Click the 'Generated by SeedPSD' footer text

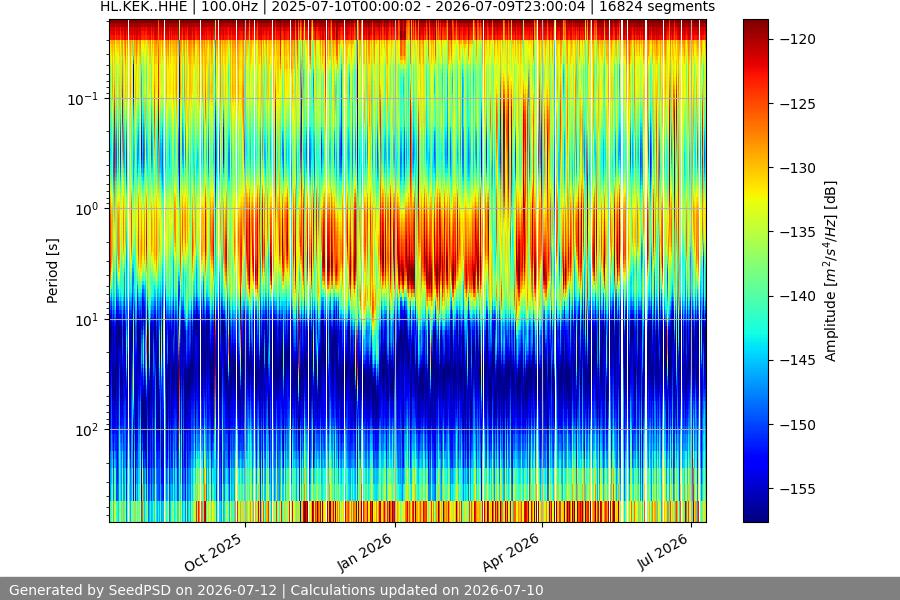pos(276,590)
